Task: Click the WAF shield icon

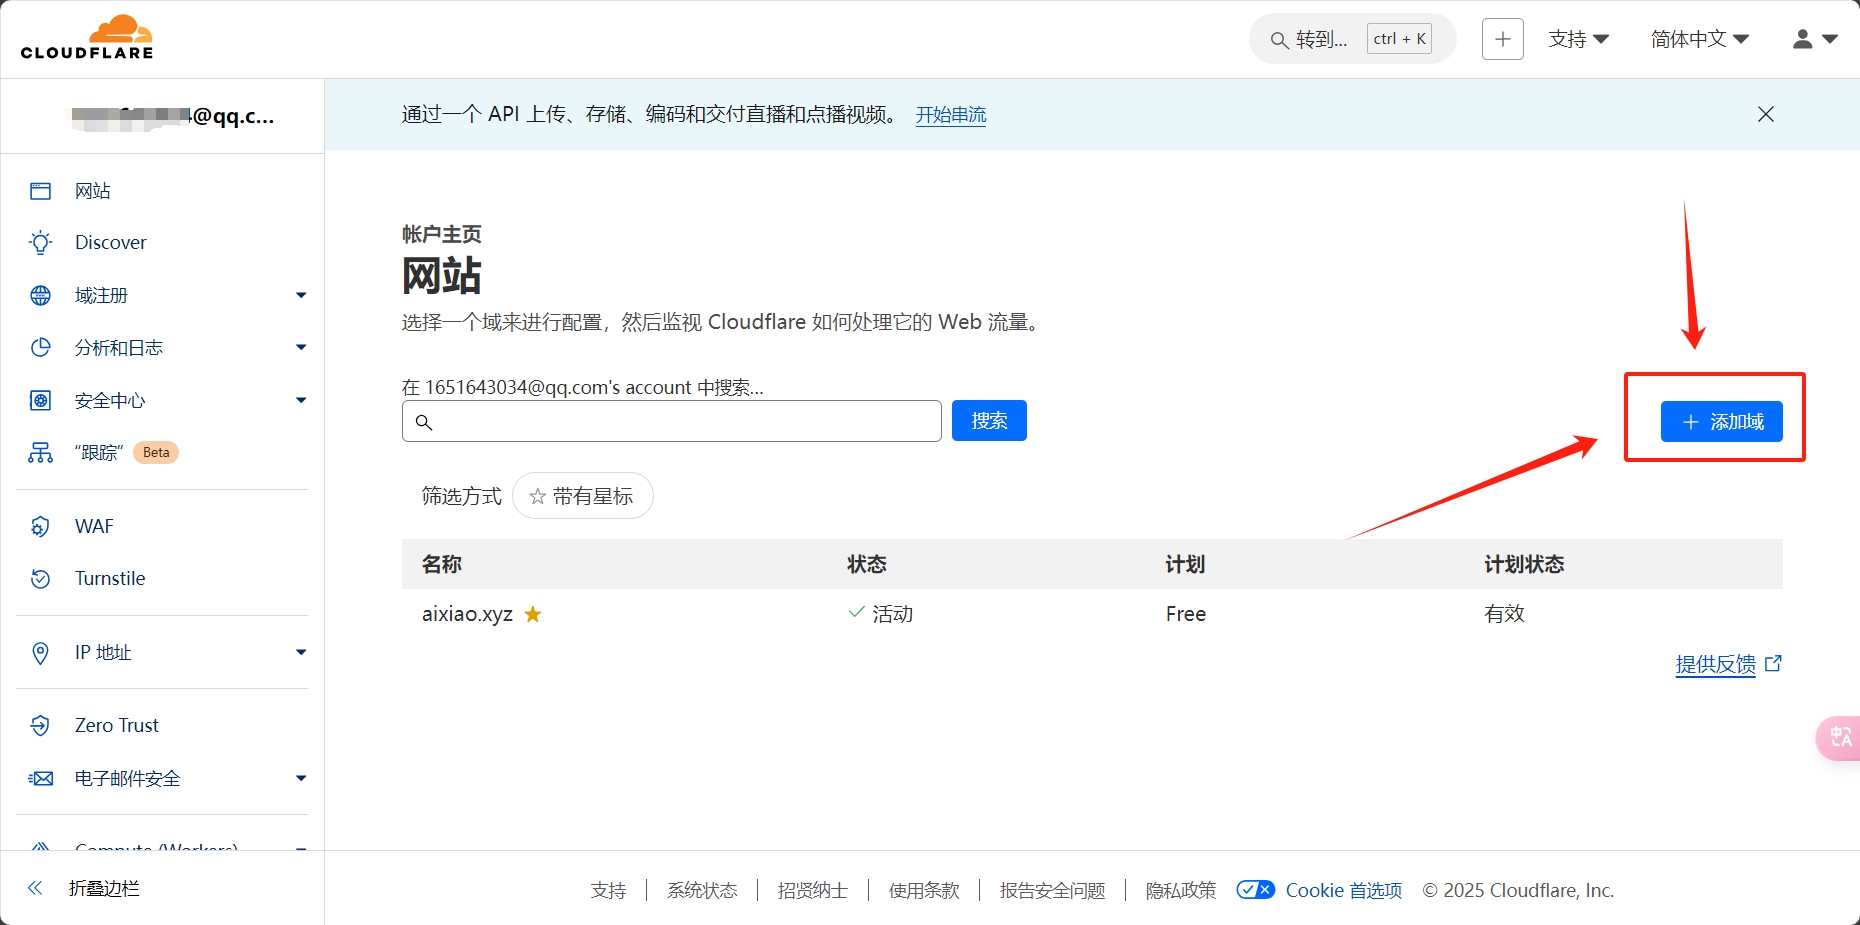Action: 40,527
